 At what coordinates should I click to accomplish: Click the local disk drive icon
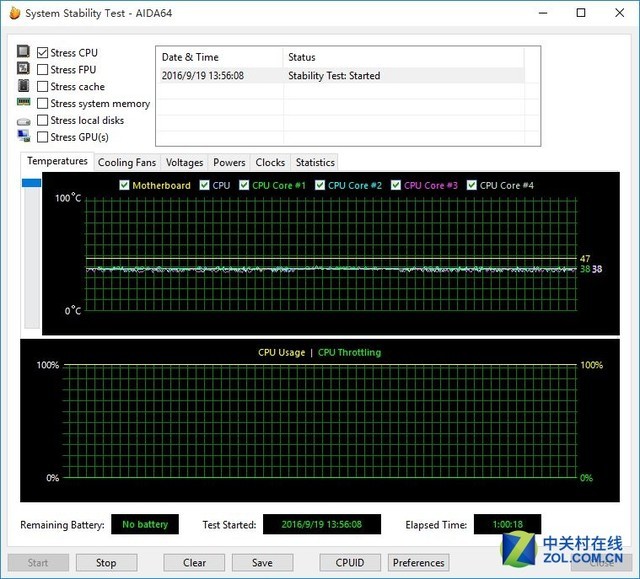tap(24, 122)
